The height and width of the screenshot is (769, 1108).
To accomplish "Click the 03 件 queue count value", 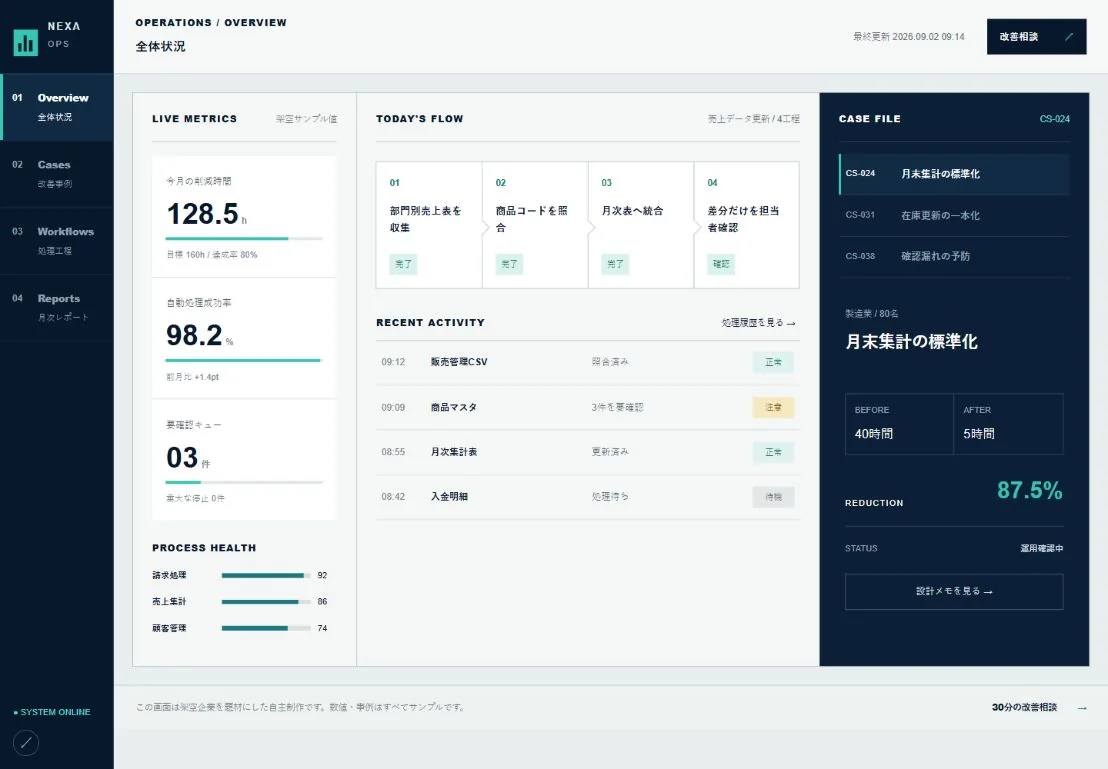I will pyautogui.click(x=188, y=458).
